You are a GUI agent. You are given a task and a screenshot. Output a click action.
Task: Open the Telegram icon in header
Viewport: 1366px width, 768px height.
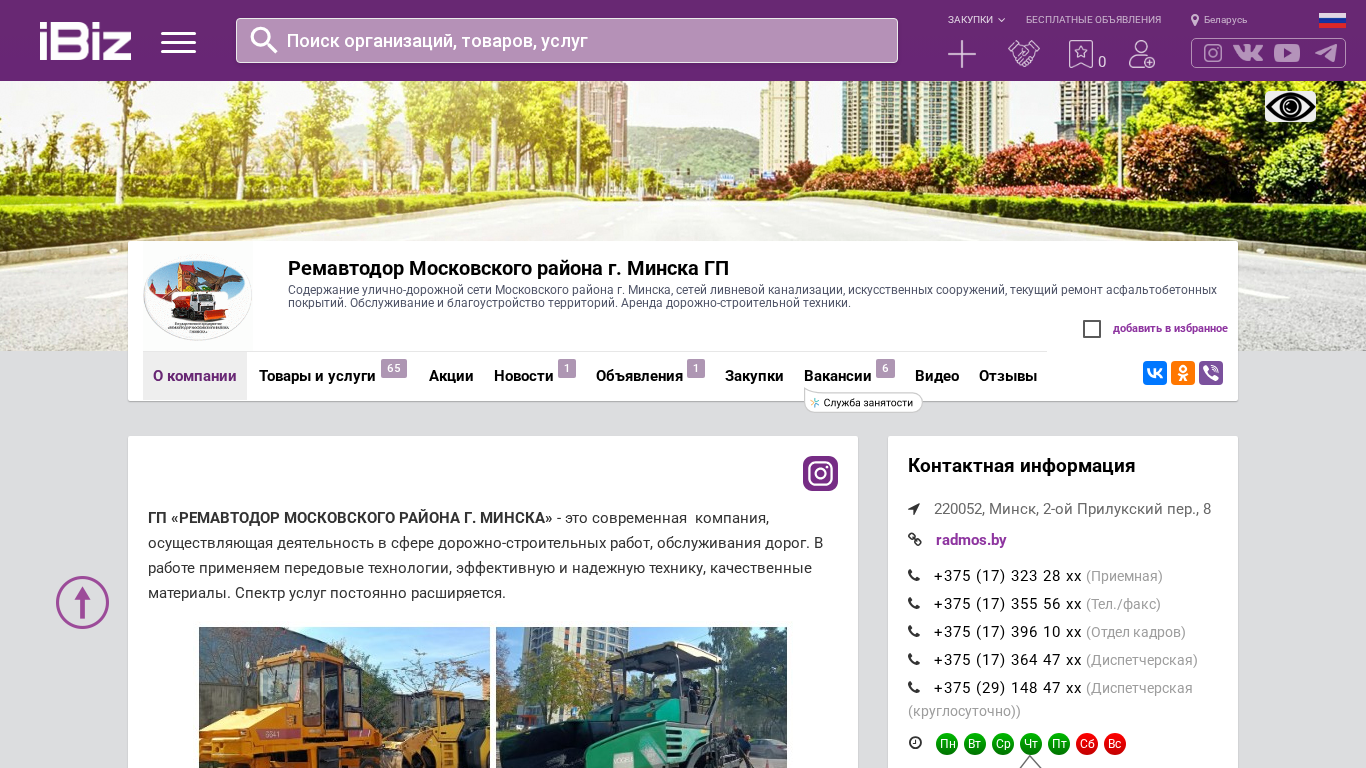click(x=1326, y=53)
